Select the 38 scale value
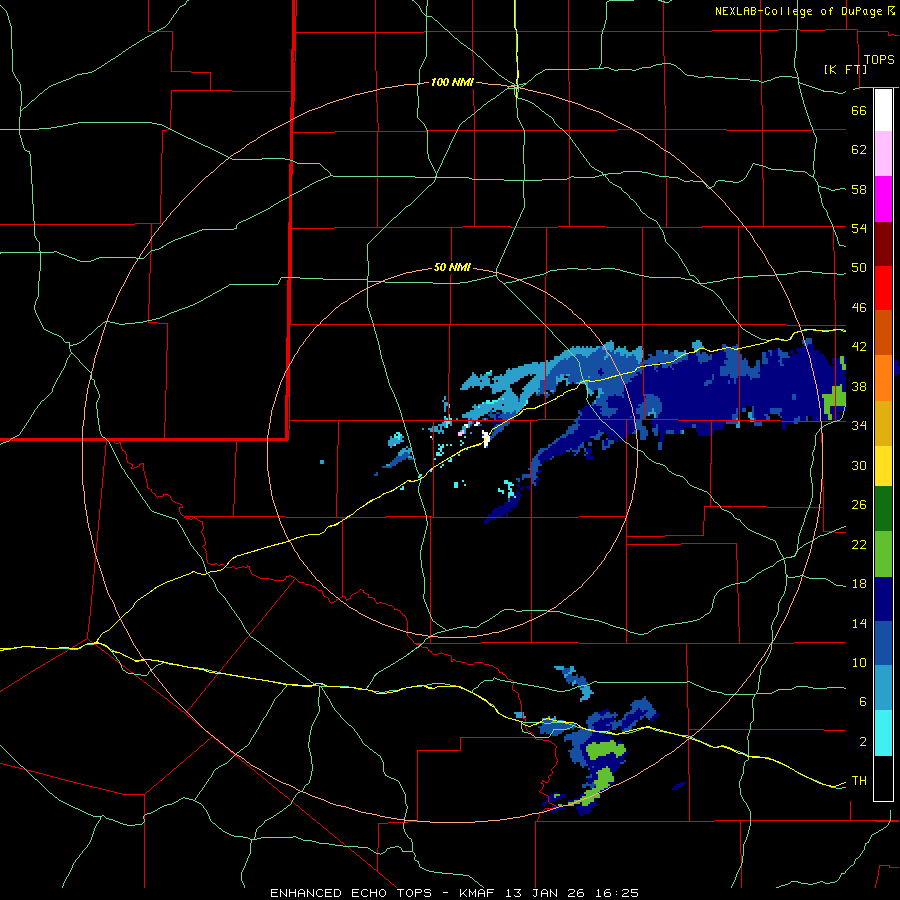Screen dimensions: 900x900 pos(859,386)
